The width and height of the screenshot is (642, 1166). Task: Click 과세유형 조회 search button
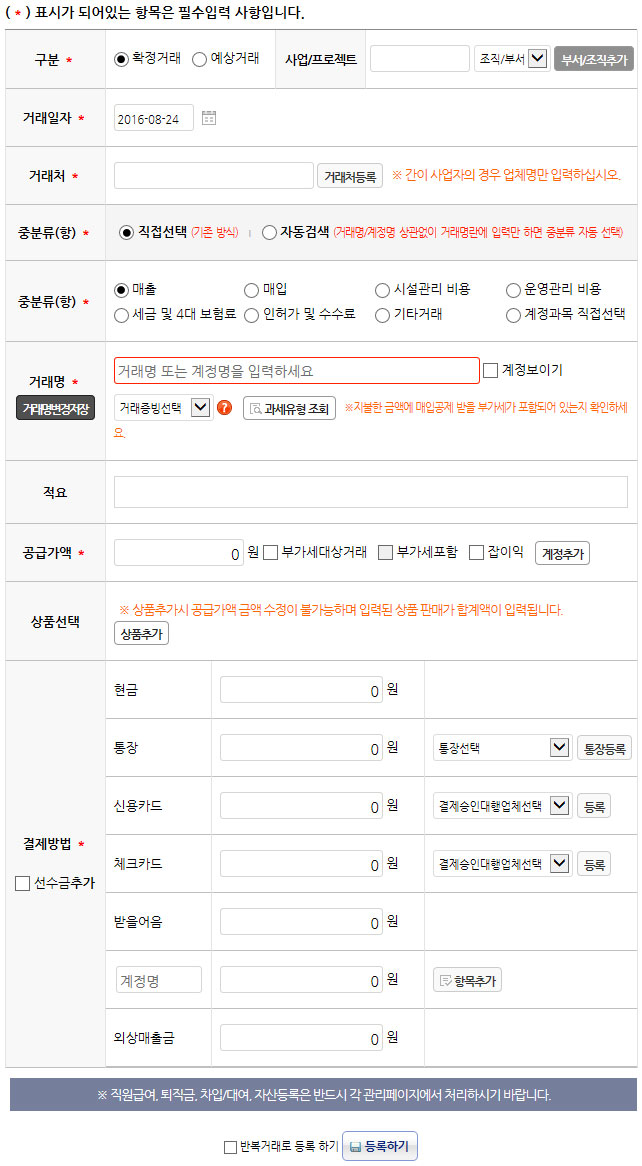(289, 408)
